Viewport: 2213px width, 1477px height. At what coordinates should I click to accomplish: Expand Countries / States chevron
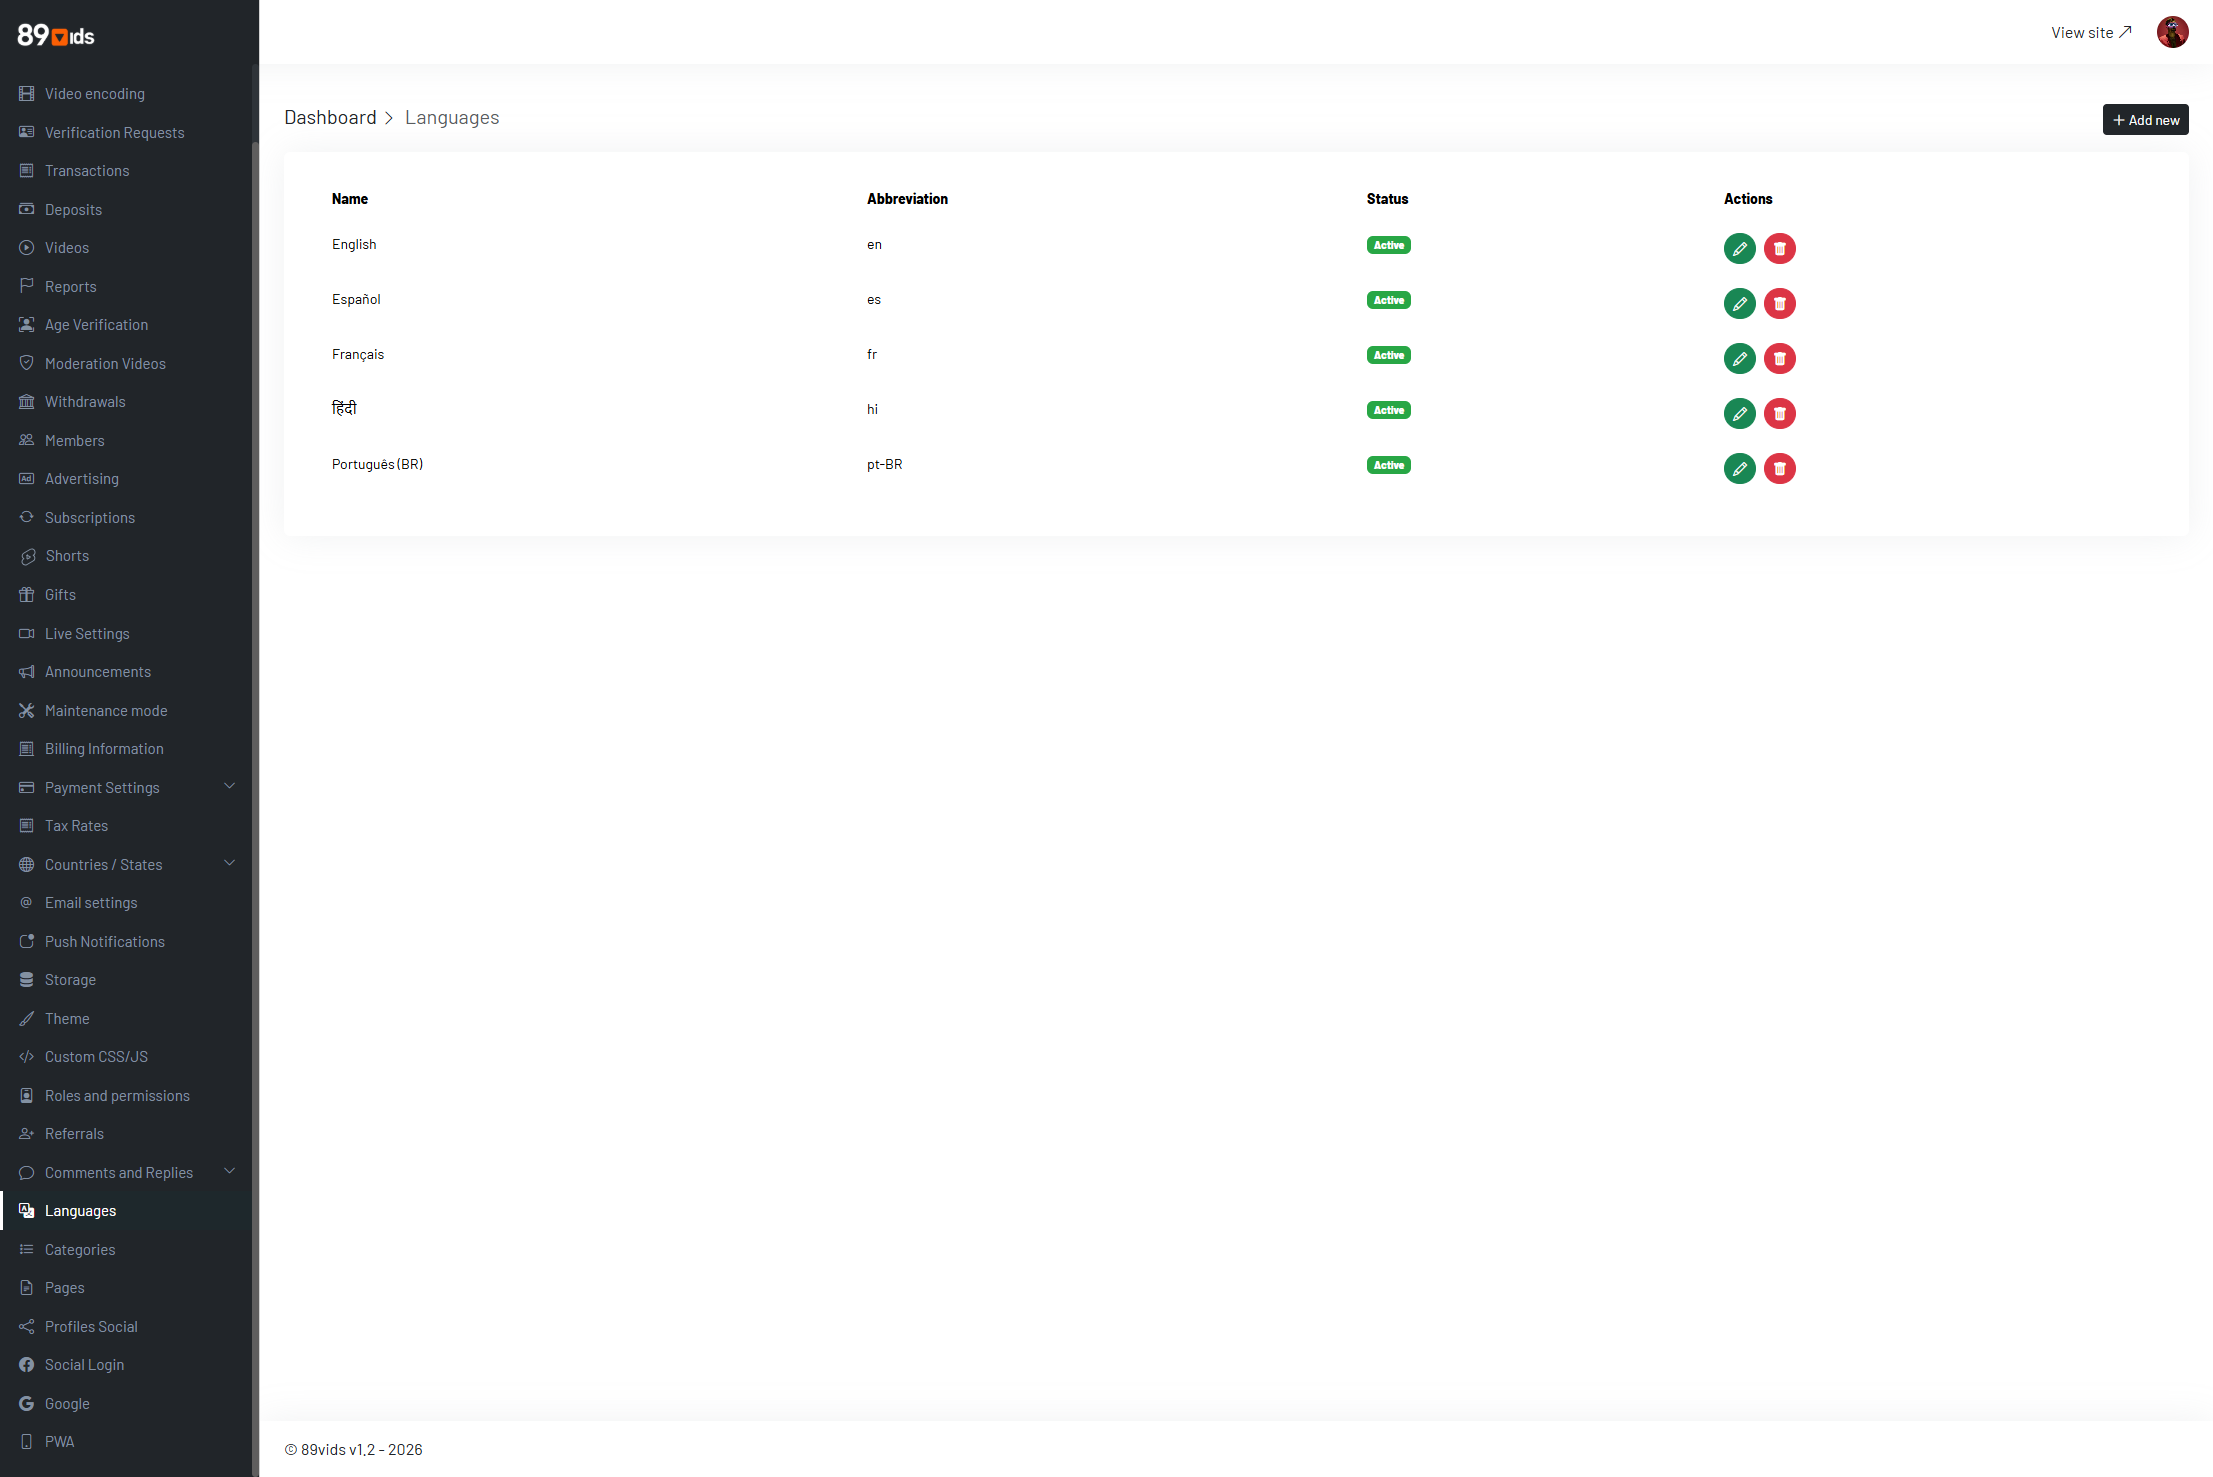coord(229,864)
